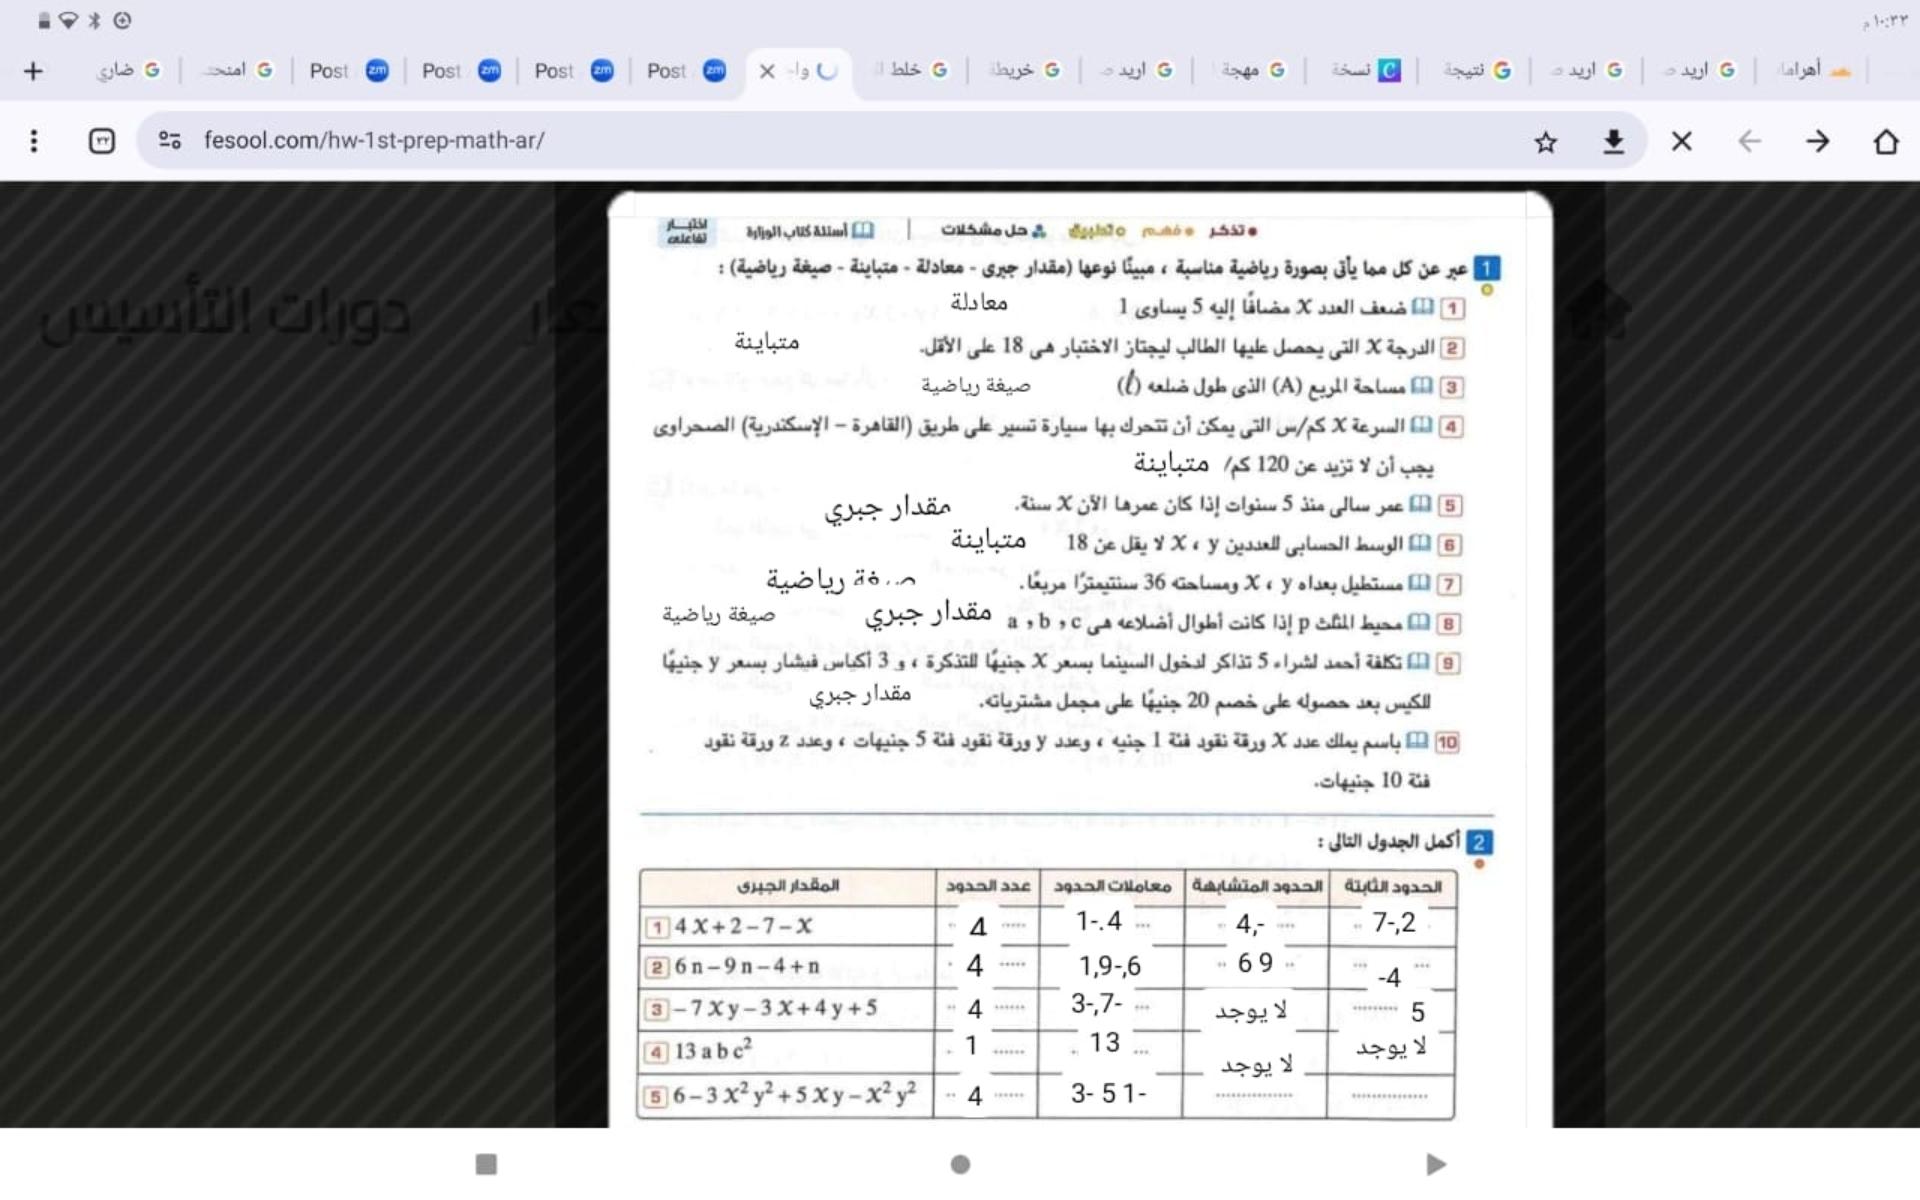Screen dimensions: 1920x1200
Task: Switch to the خلط Google tab
Action: [x=911, y=70]
